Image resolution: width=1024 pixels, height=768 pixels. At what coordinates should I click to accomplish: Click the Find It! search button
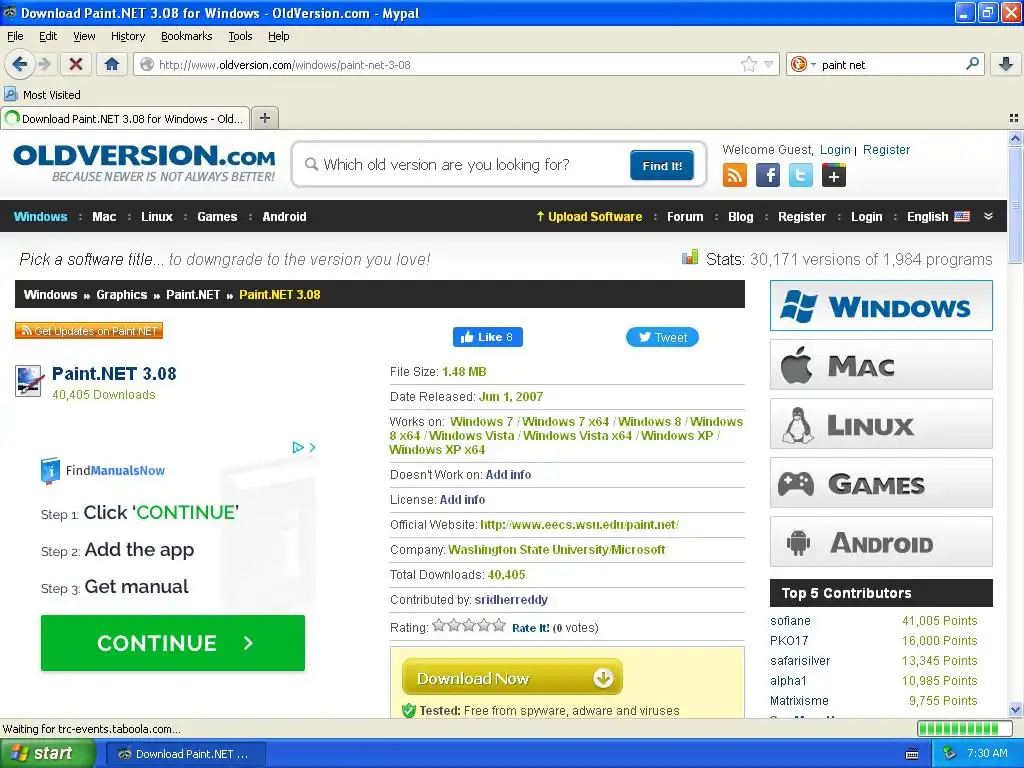[x=662, y=165]
